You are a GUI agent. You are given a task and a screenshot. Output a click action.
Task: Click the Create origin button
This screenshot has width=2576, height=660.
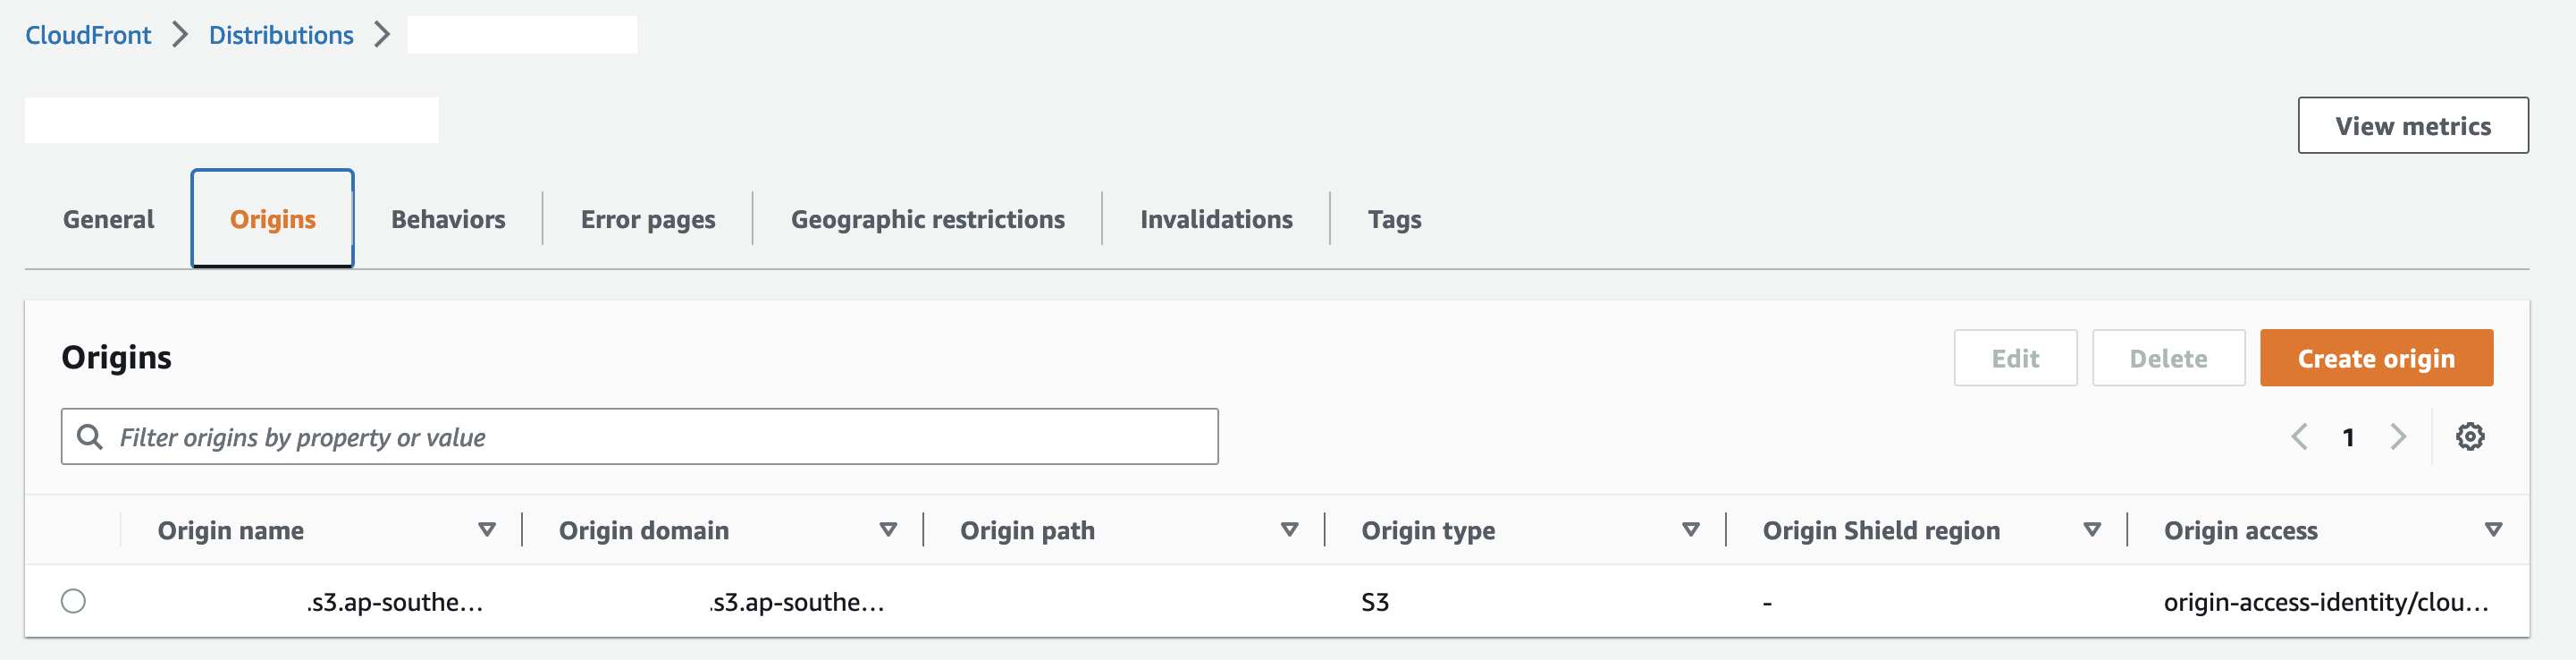[2376, 358]
